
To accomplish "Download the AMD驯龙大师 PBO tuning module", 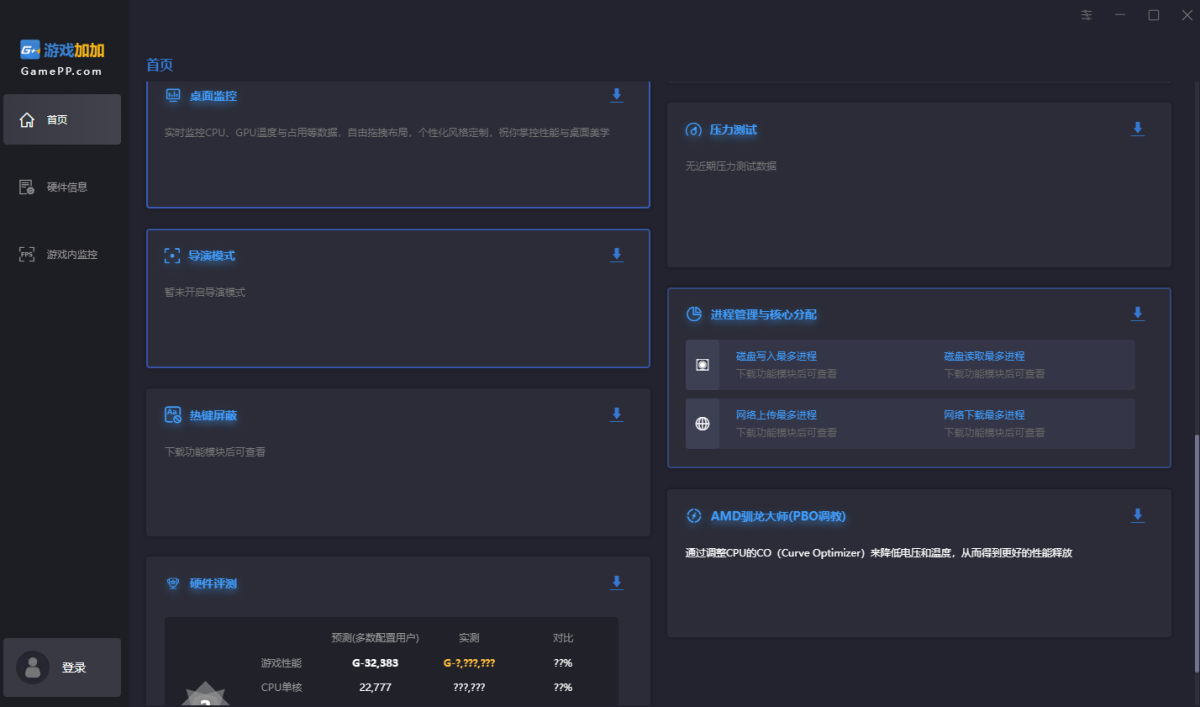I will [1137, 516].
